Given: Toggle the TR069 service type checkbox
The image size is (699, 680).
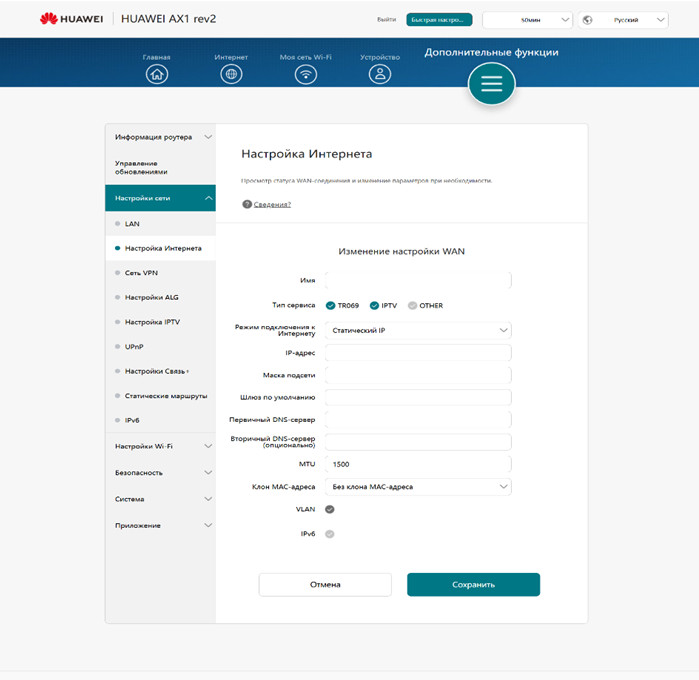Looking at the screenshot, I should click(x=331, y=305).
